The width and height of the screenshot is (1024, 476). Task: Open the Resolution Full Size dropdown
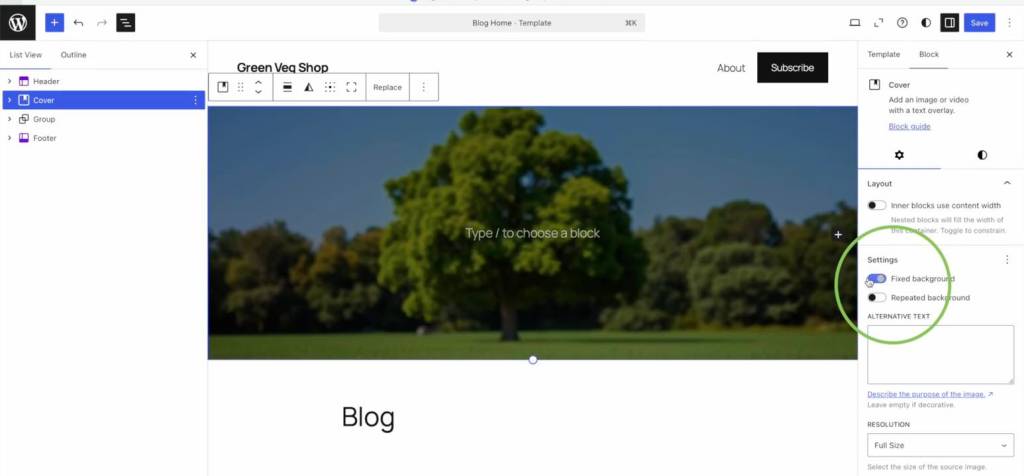940,445
